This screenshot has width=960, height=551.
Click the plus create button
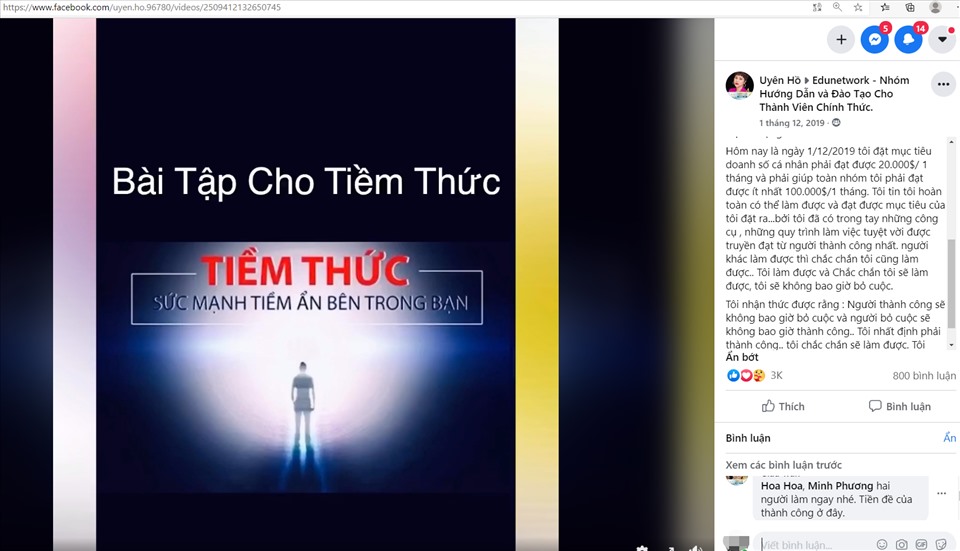point(841,40)
